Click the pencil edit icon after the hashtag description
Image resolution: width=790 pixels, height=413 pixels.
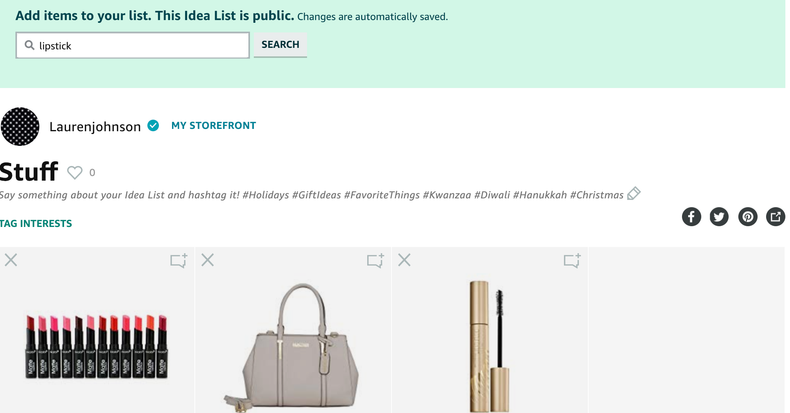633,194
